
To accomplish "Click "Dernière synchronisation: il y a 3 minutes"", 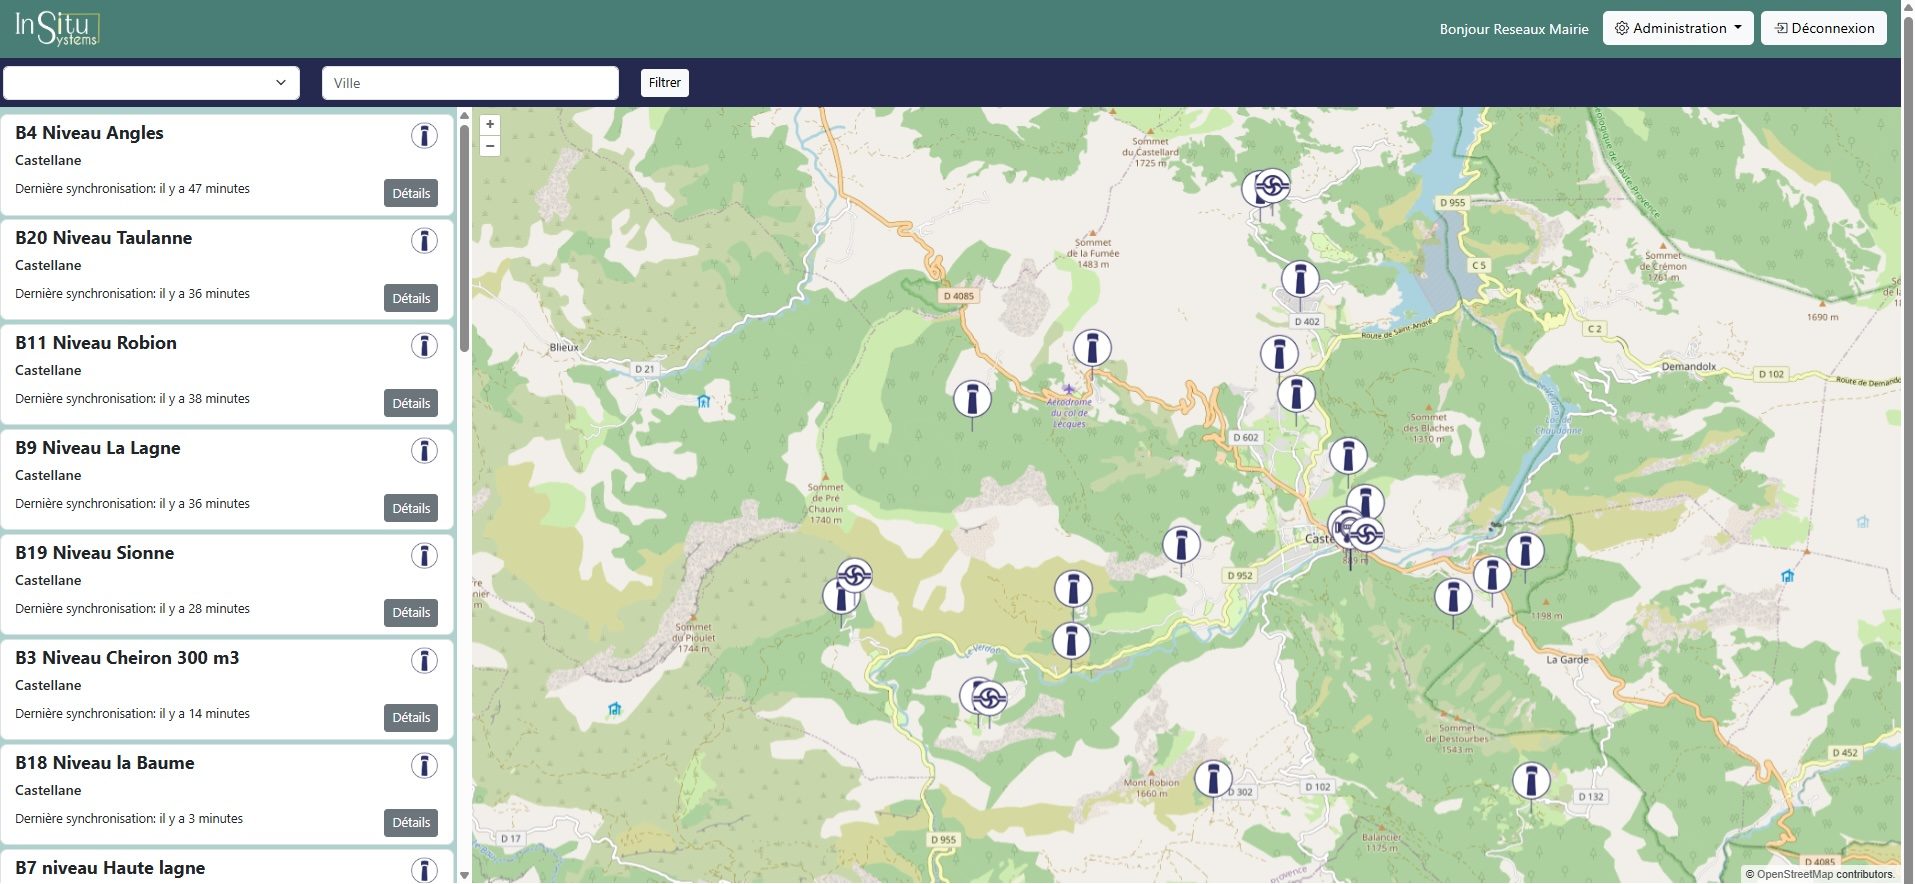I will click(129, 819).
